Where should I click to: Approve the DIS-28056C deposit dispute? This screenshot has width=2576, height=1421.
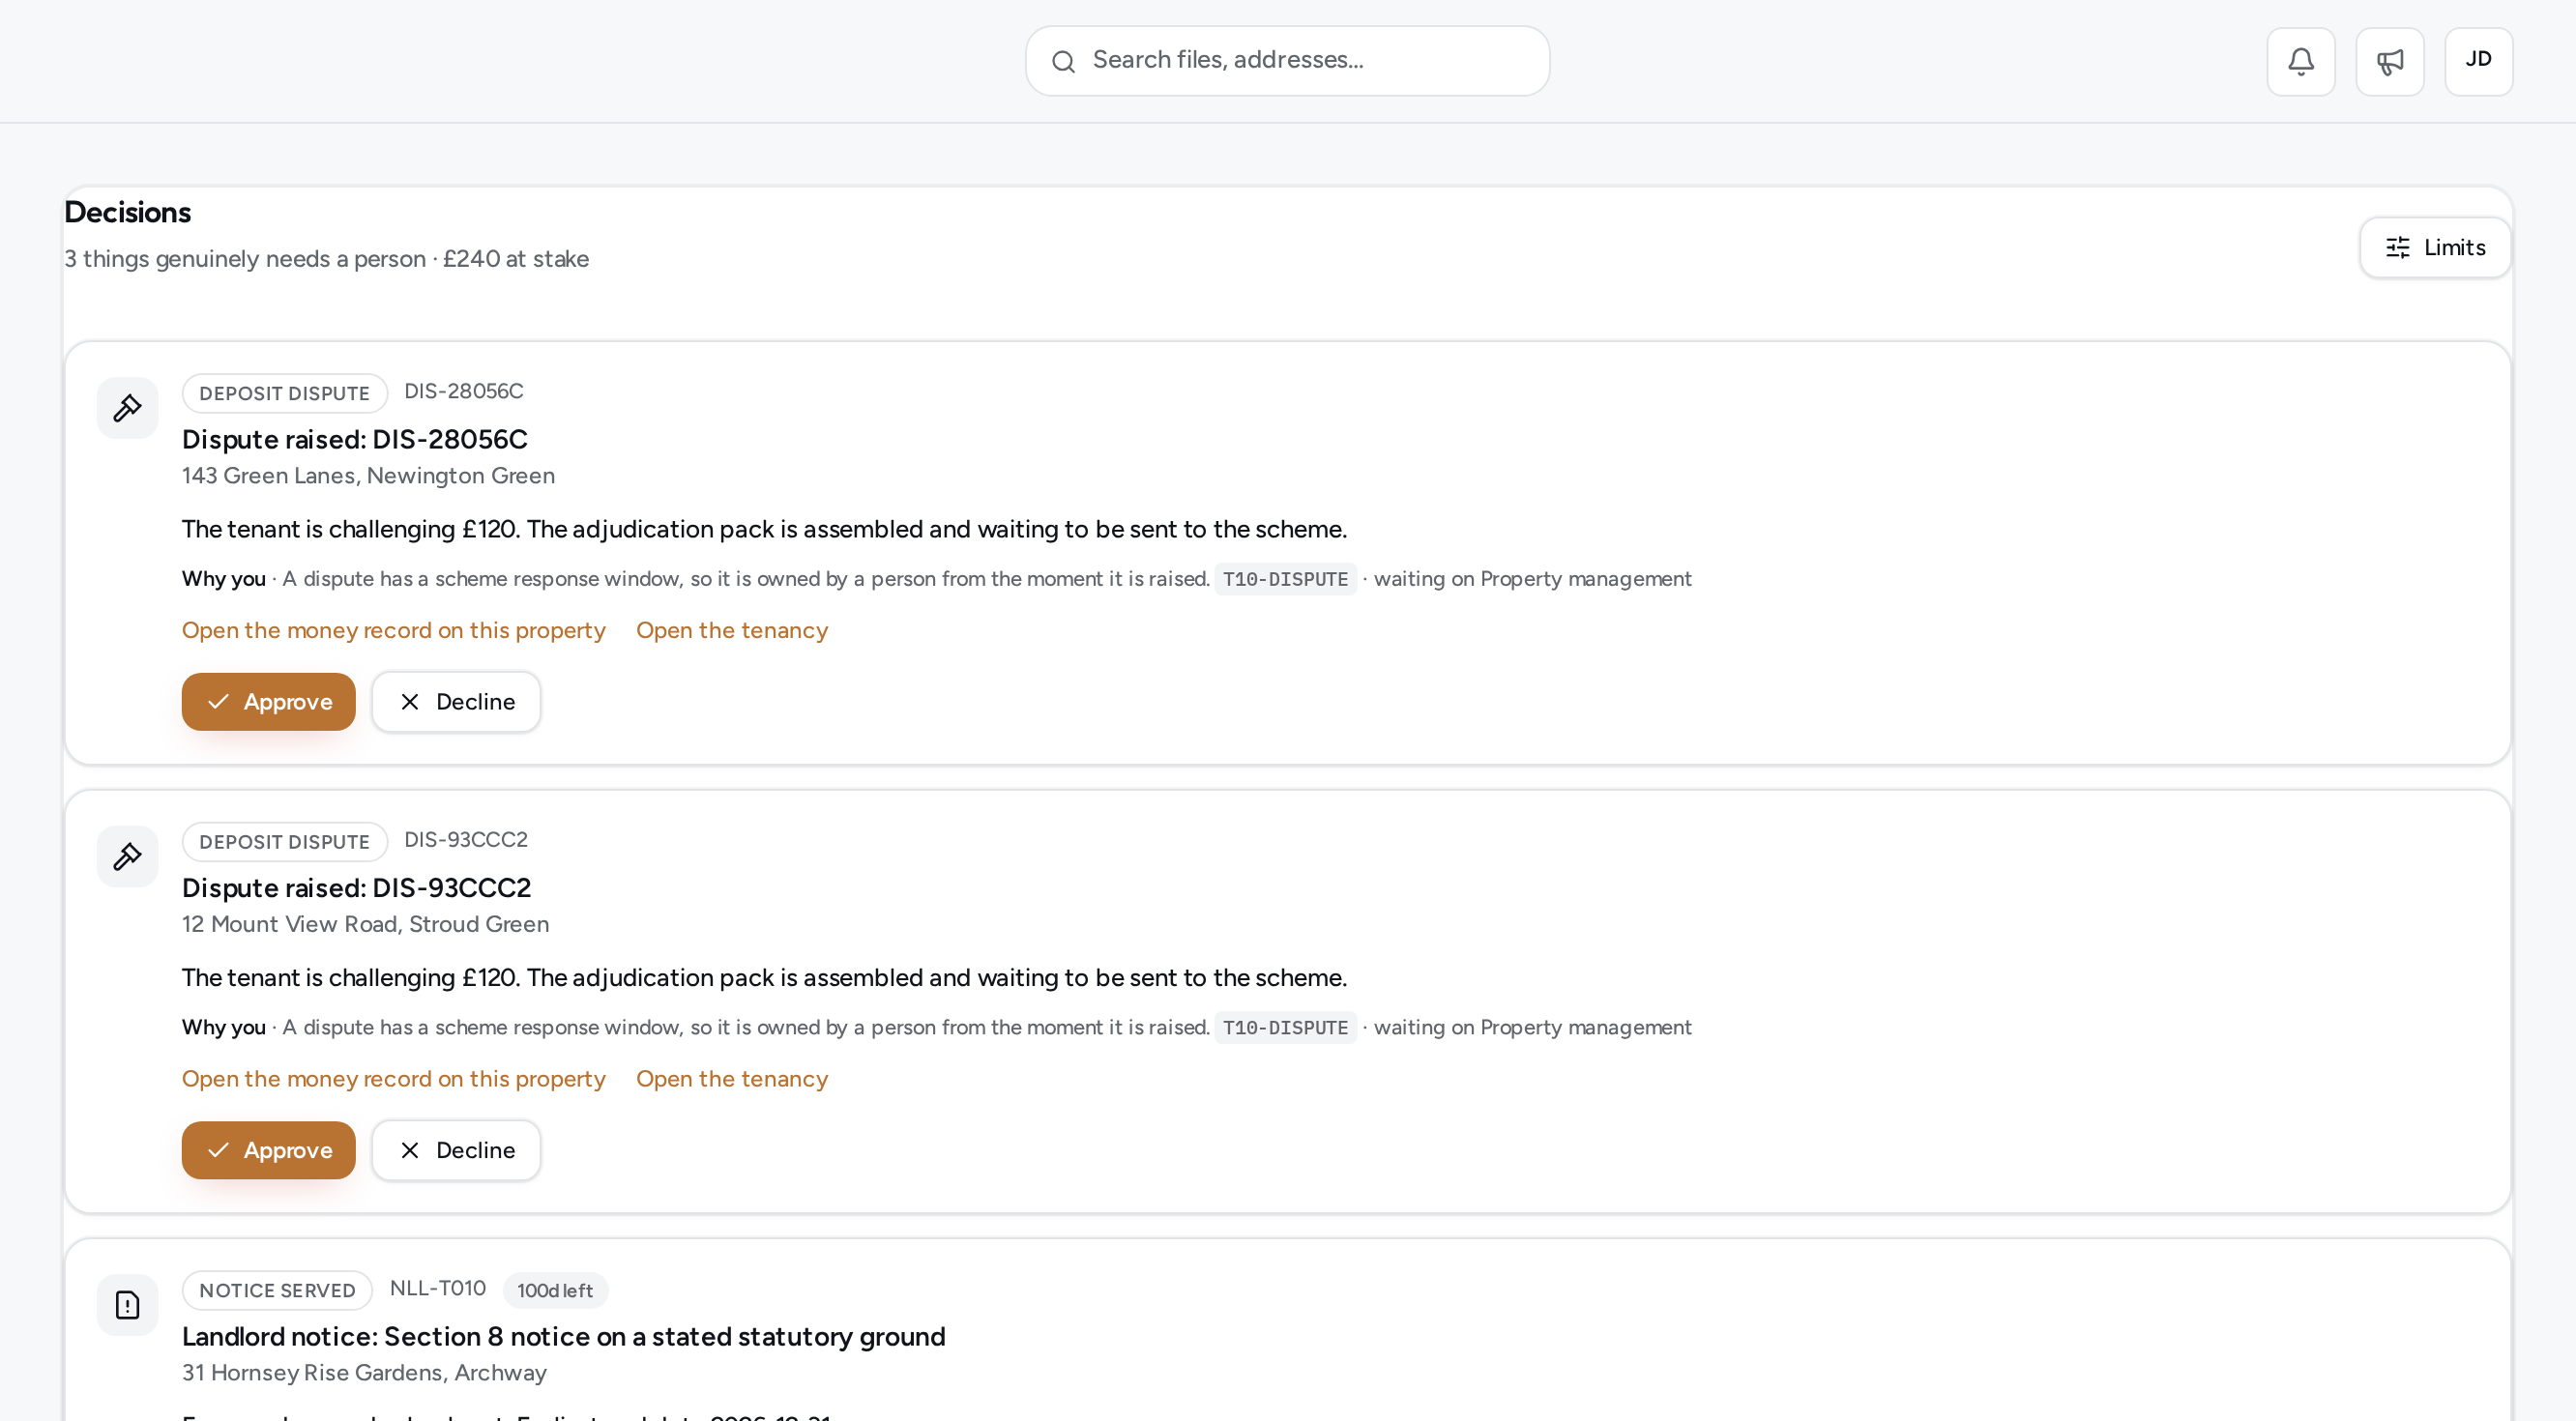pos(268,701)
